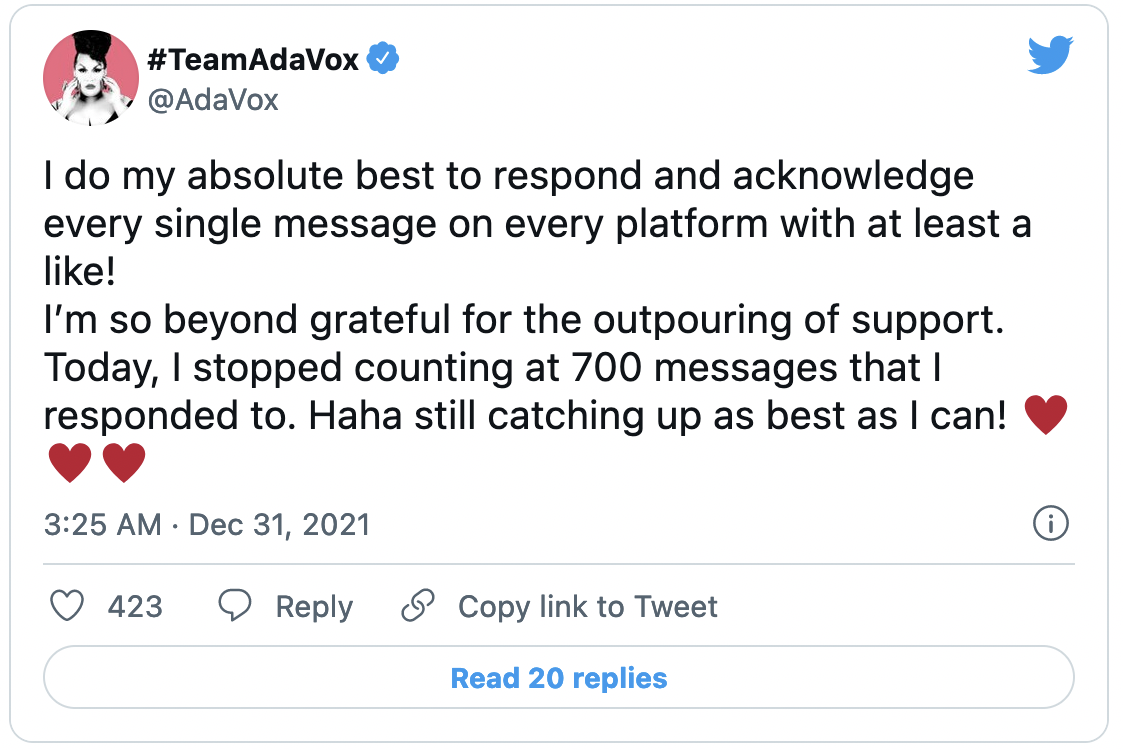The width and height of the screenshot is (1123, 750).
Task: Click the chain link icon
Action: click(418, 606)
